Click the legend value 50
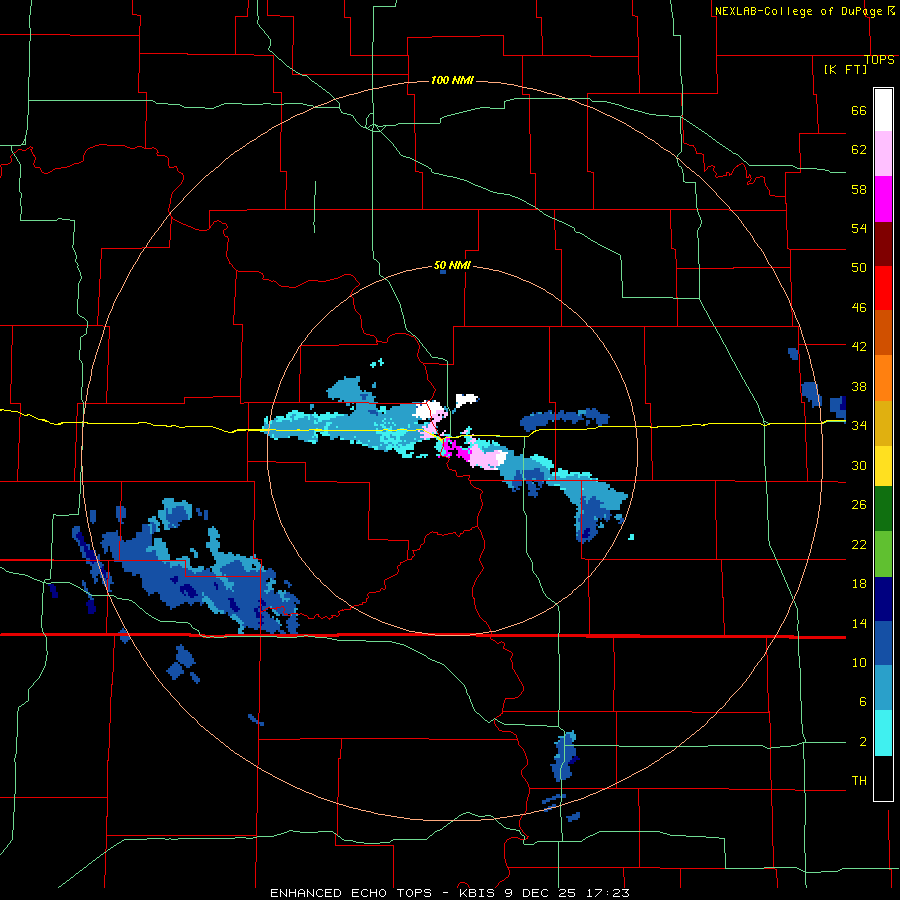This screenshot has height=900, width=900. [x=859, y=267]
